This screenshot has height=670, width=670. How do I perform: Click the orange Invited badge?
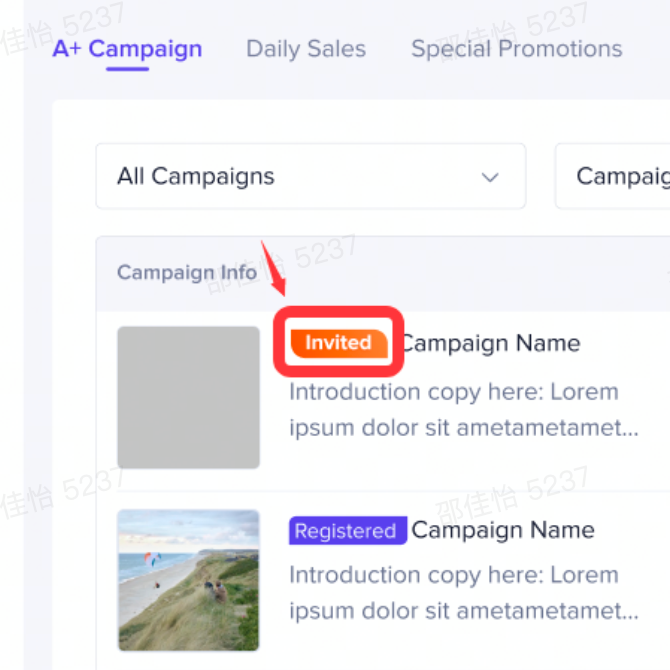[x=338, y=343]
